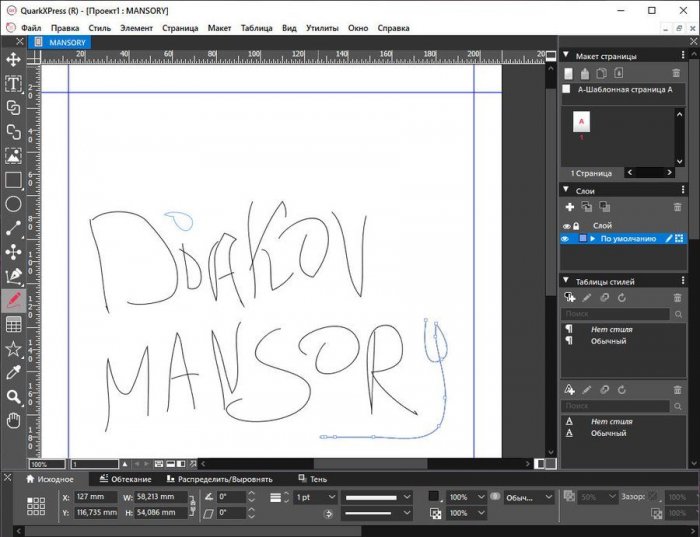Click the add new layer plus icon
This screenshot has height=537, width=700.
point(570,207)
